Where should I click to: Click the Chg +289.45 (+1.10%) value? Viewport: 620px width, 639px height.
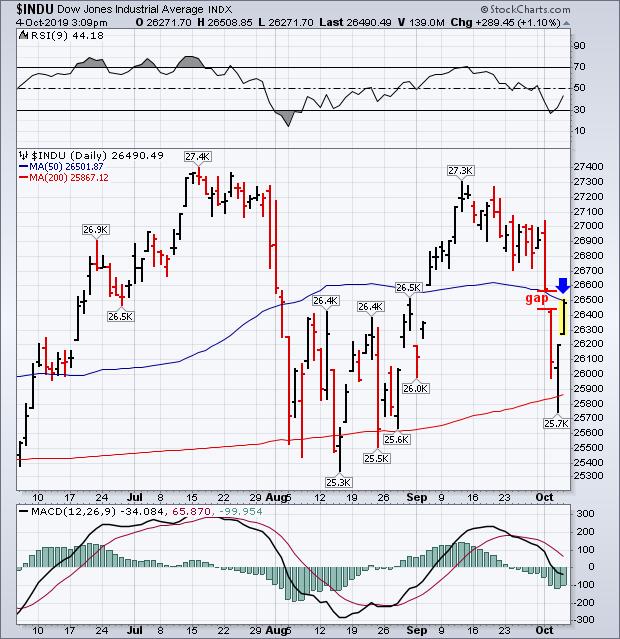pyautogui.click(x=517, y=23)
